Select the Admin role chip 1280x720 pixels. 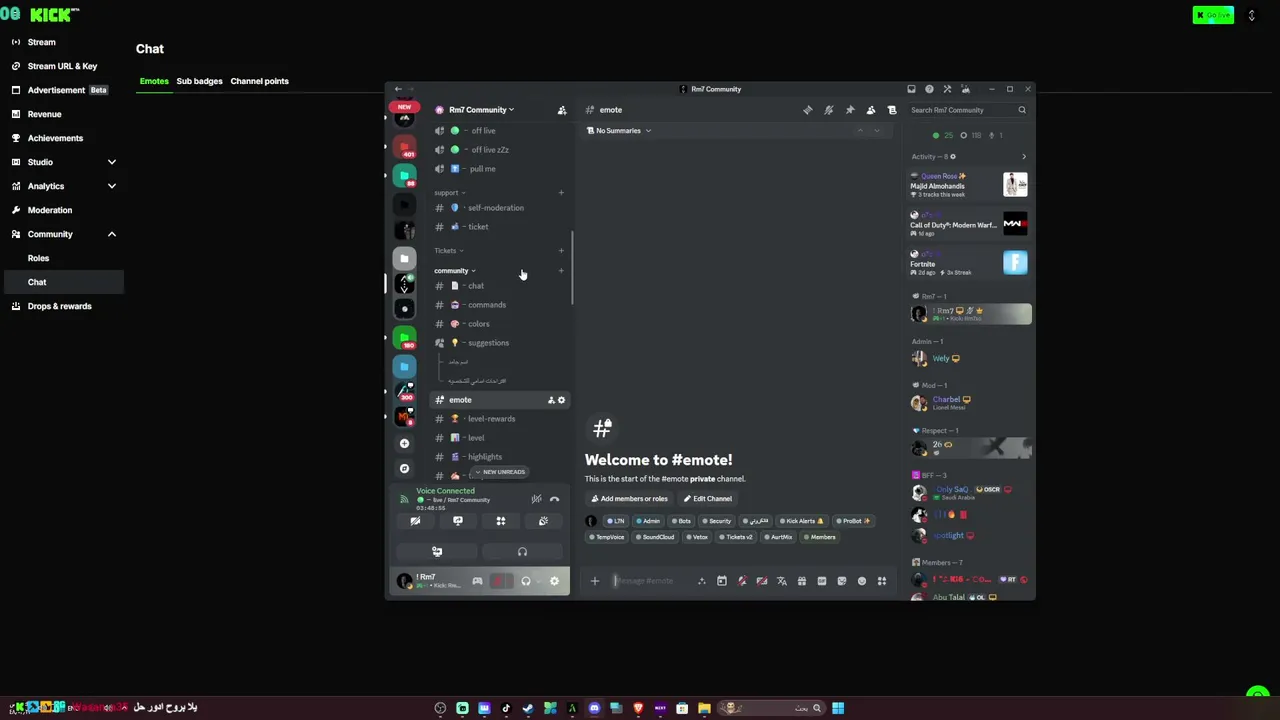pyautogui.click(x=648, y=521)
